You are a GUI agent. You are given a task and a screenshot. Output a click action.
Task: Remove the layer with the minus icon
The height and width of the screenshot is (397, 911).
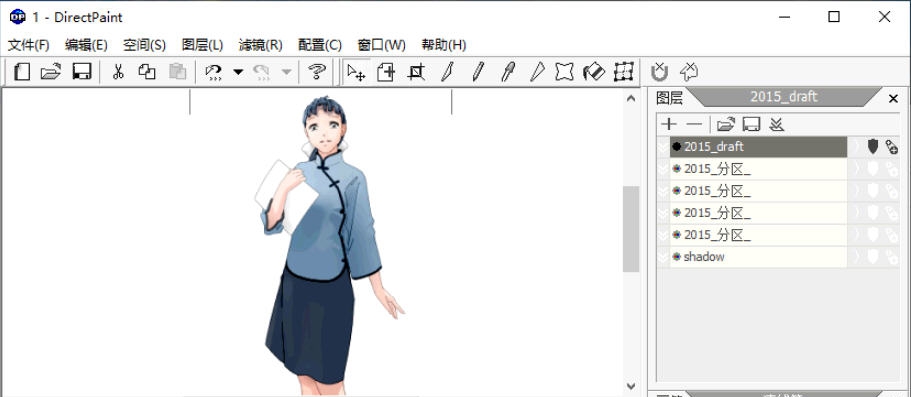pos(694,124)
